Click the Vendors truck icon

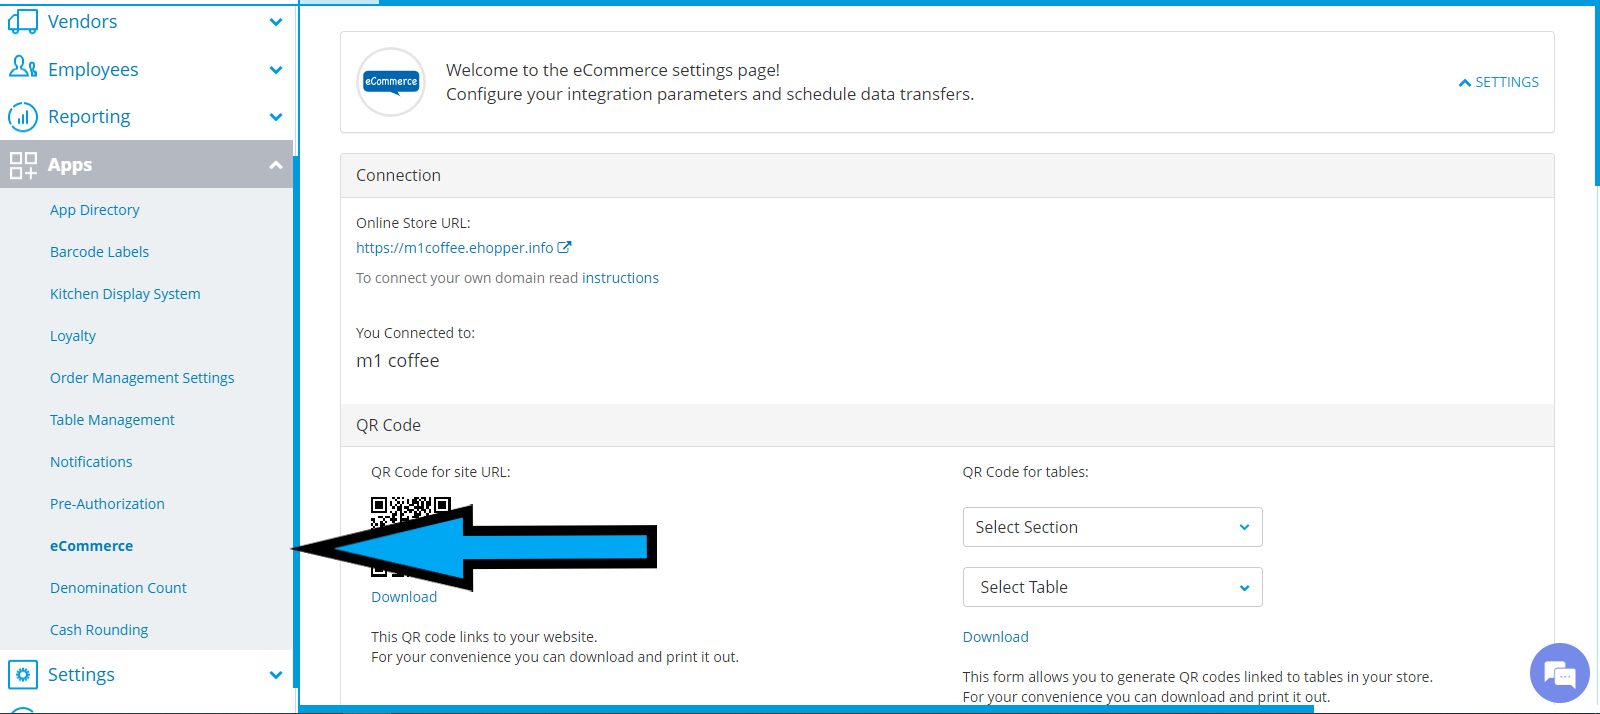pyautogui.click(x=23, y=21)
